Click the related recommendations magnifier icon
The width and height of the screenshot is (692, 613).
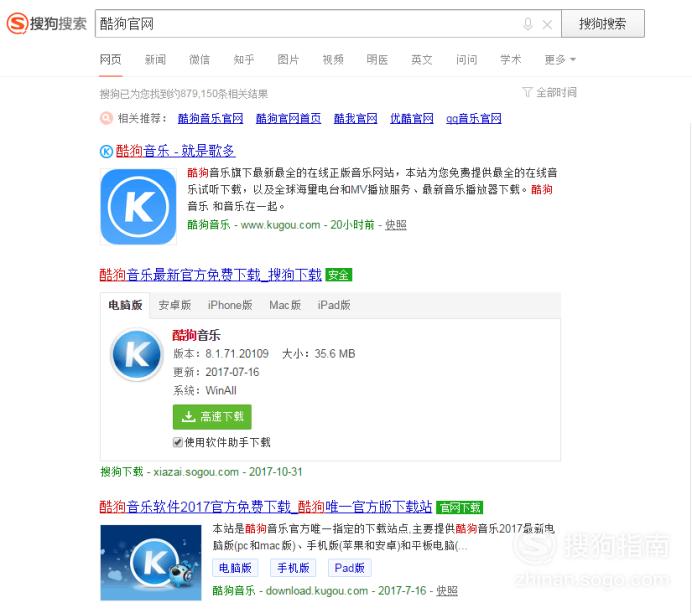click(106, 118)
